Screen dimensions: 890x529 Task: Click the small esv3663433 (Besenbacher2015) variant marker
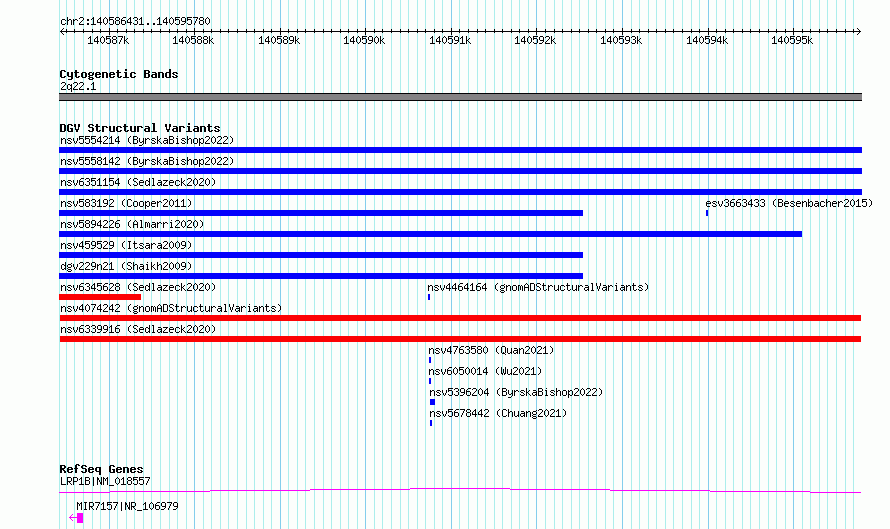[707, 213]
